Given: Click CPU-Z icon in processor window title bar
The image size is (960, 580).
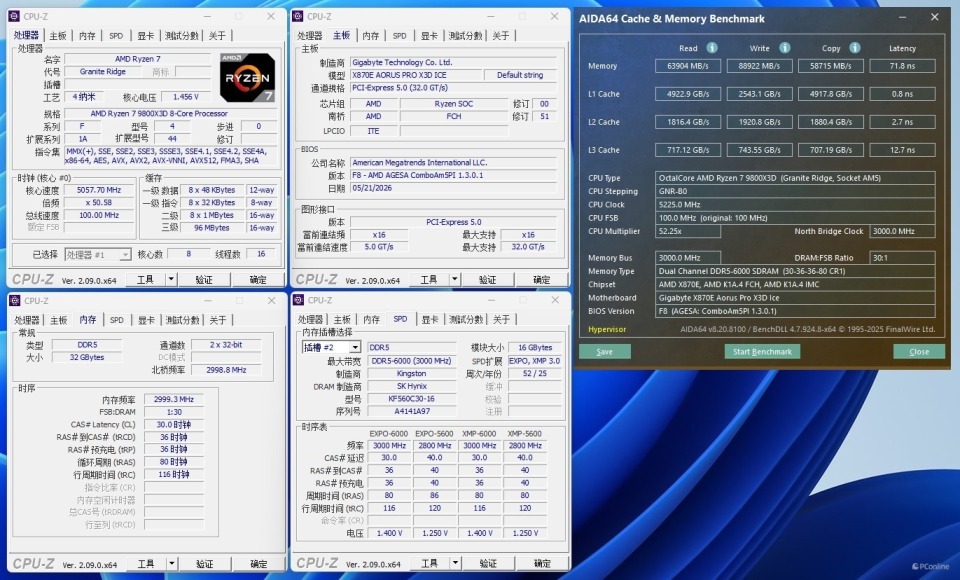Looking at the screenshot, I should (x=15, y=17).
